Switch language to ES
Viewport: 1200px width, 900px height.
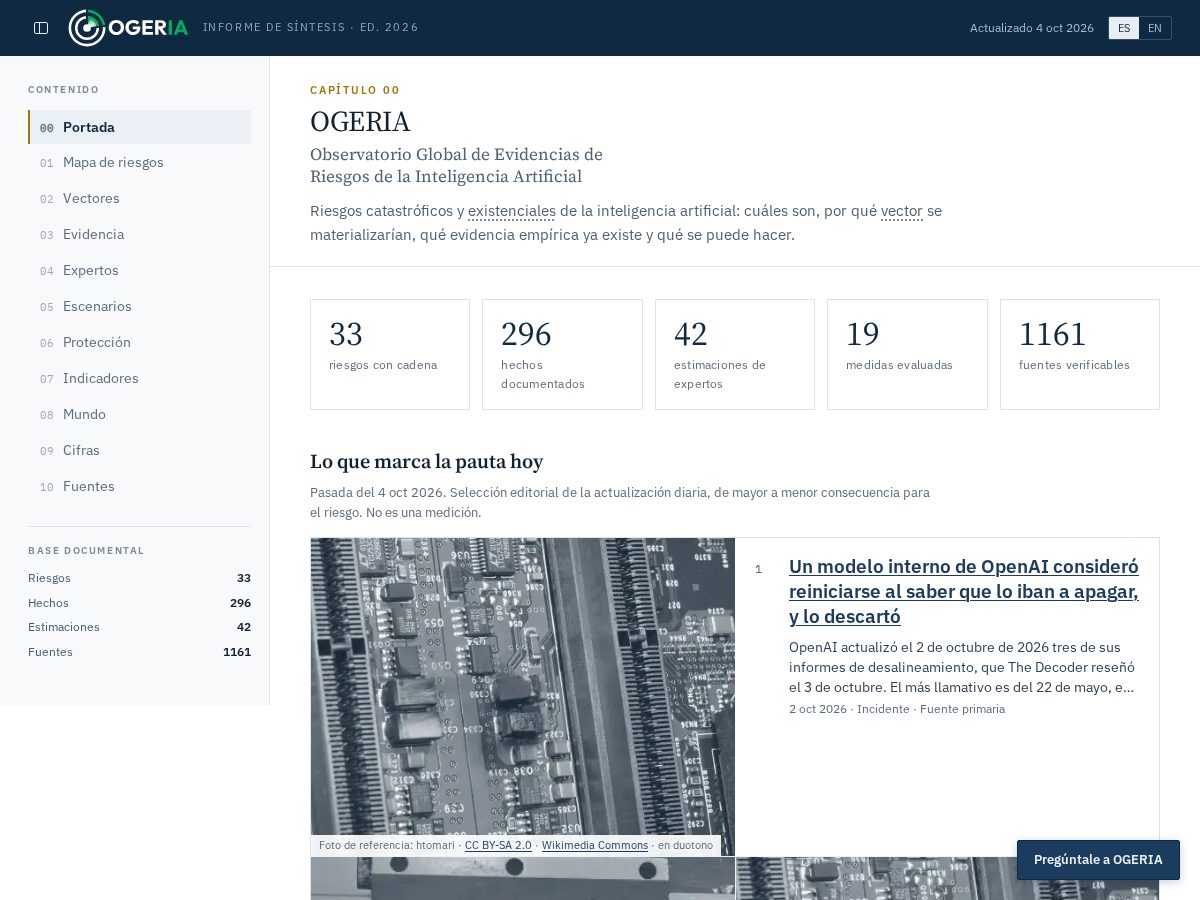(1124, 28)
